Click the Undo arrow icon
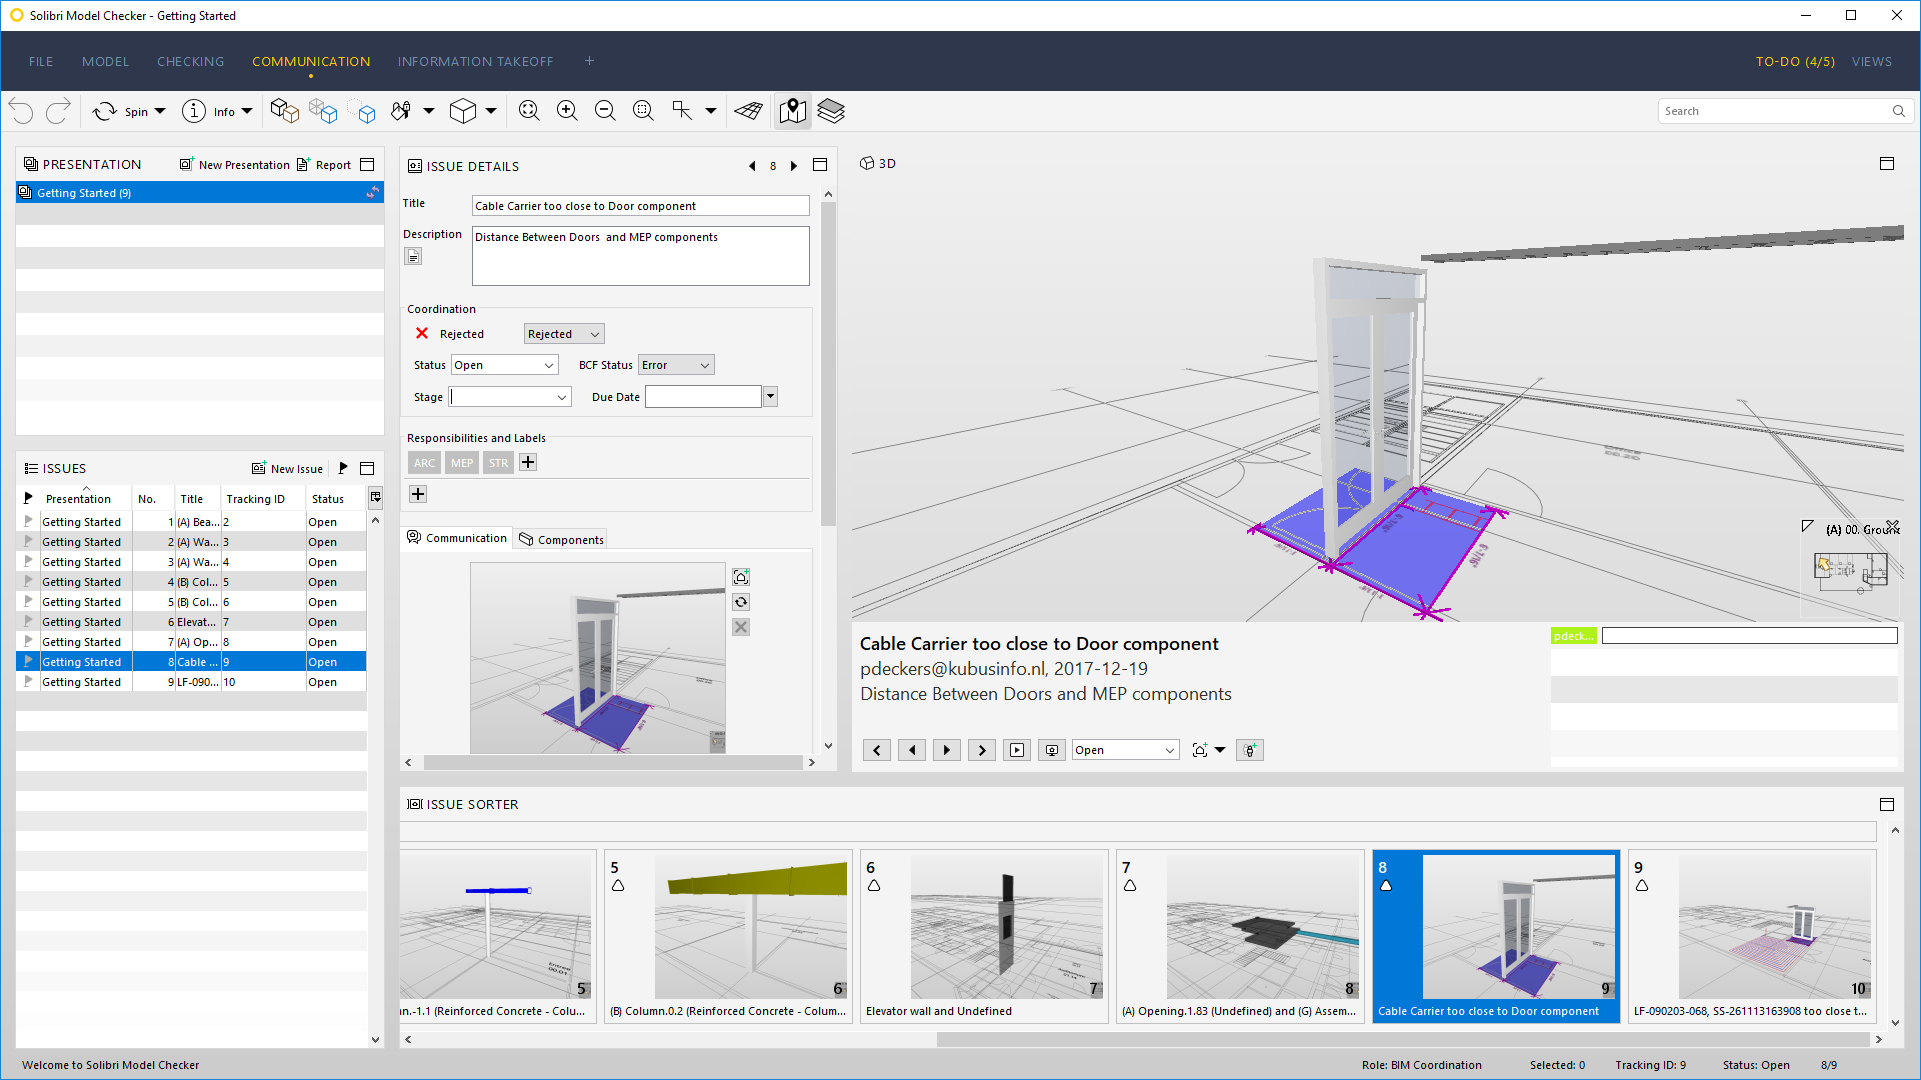 pyautogui.click(x=22, y=111)
